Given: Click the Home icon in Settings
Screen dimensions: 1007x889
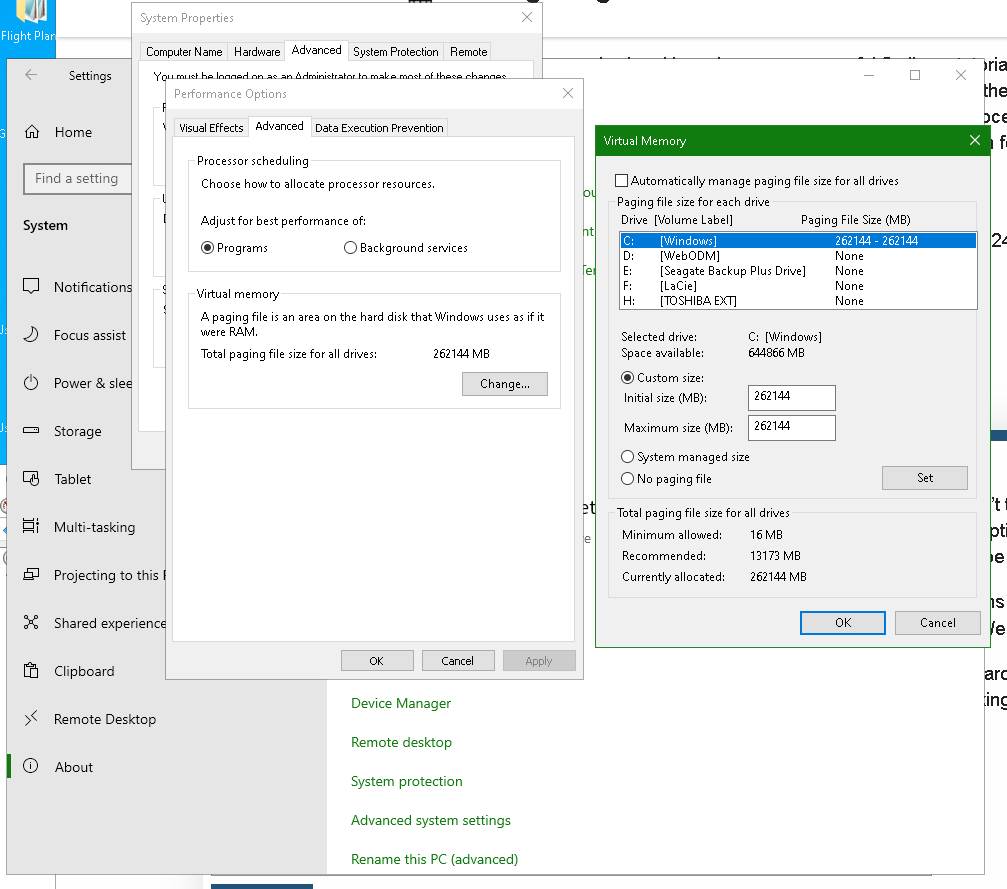Looking at the screenshot, I should 32,132.
